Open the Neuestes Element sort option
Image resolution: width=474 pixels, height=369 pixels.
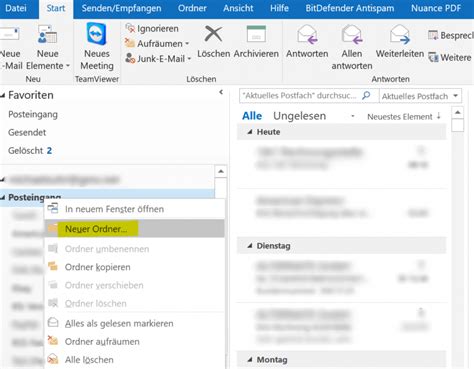pyautogui.click(x=400, y=117)
